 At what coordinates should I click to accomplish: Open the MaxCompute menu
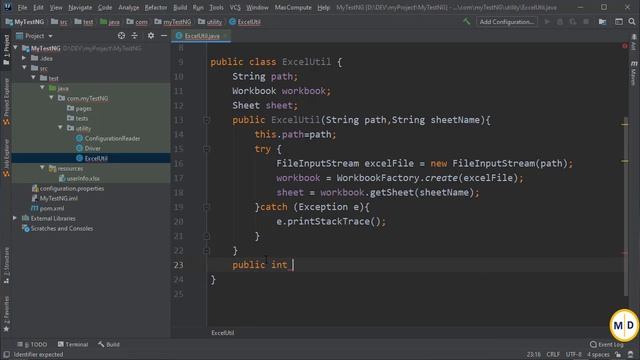click(293, 7)
